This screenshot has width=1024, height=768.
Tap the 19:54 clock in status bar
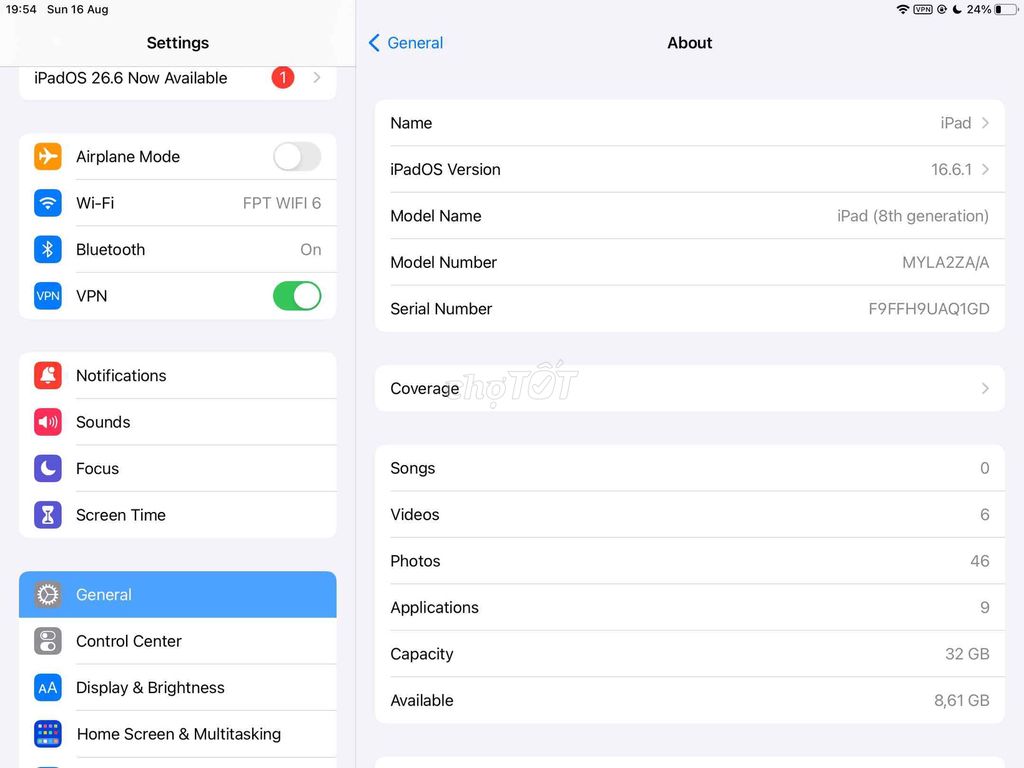[21, 9]
